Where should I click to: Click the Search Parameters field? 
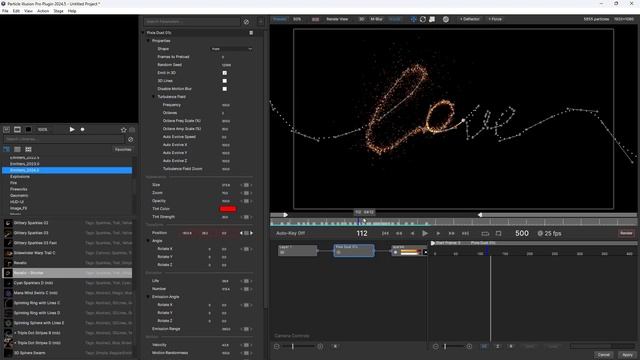tap(192, 22)
